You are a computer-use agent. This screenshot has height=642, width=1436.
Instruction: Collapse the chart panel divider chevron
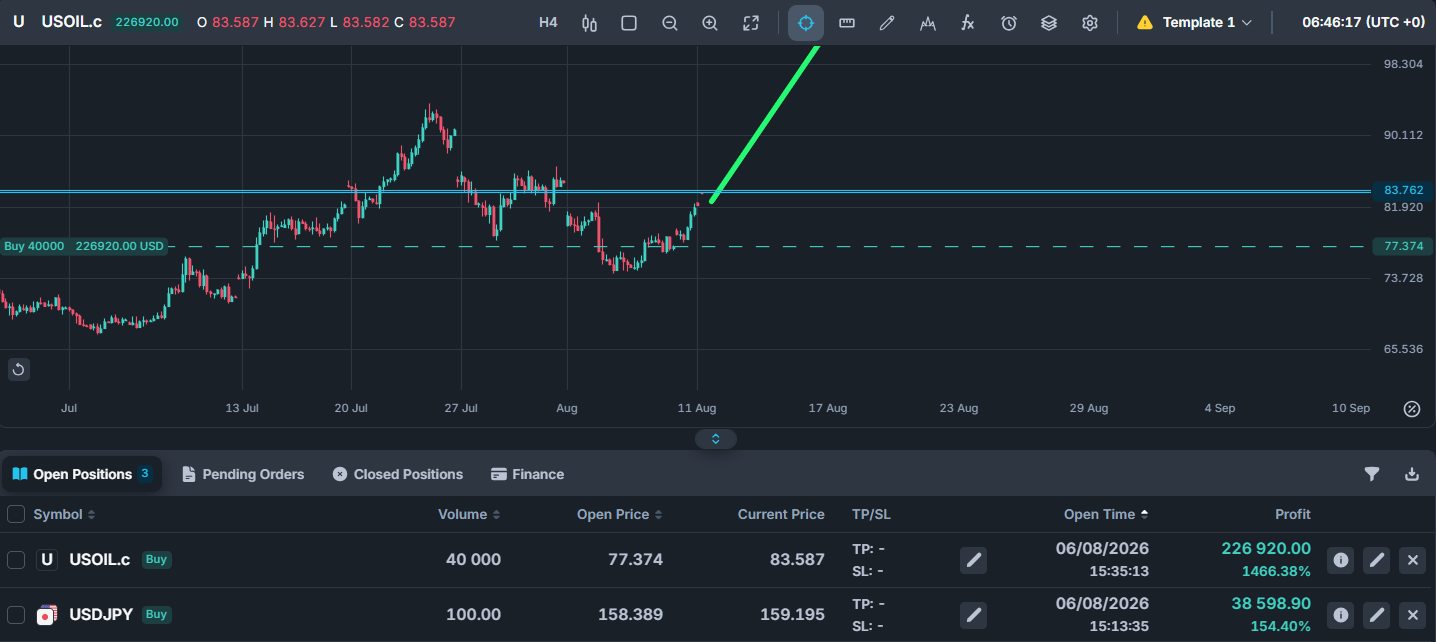pos(716,439)
